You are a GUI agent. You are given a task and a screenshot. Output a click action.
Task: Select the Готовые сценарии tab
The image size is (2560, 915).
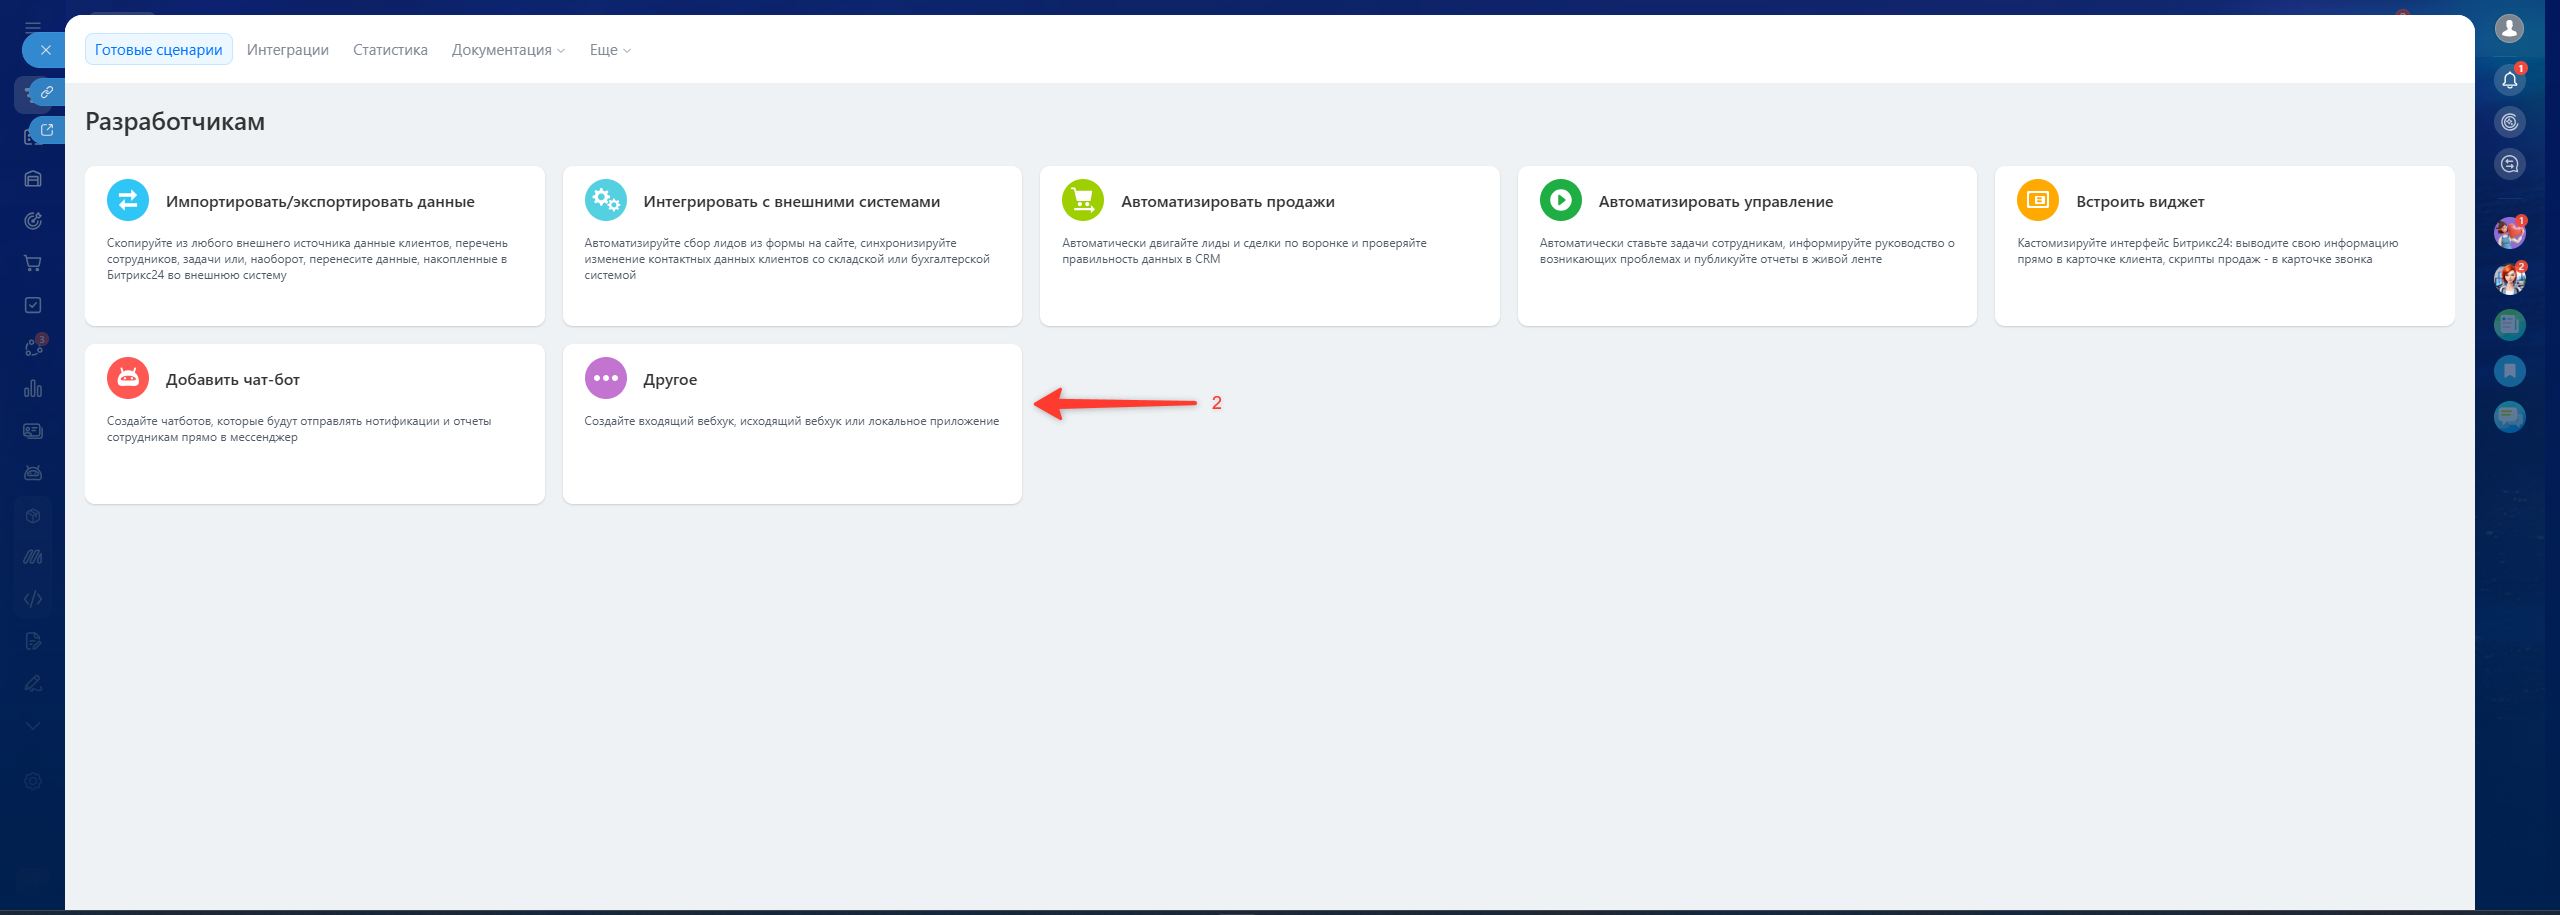(x=158, y=50)
